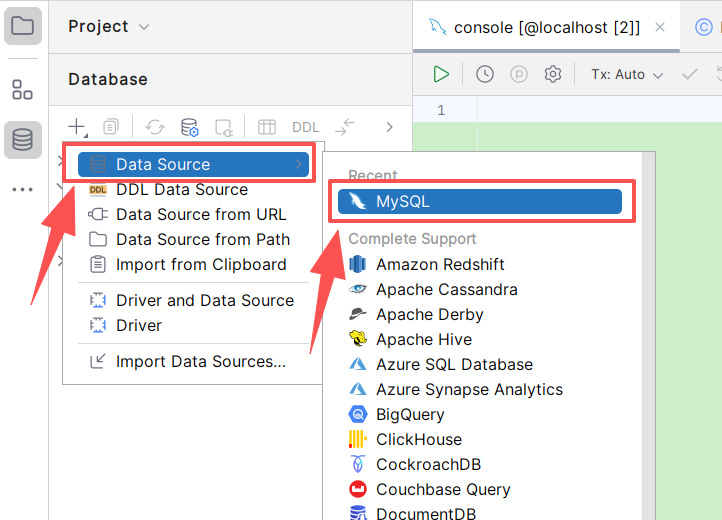Viewport: 722px width, 520px height.
Task: Open the Project view dropdown
Action: click(109, 26)
